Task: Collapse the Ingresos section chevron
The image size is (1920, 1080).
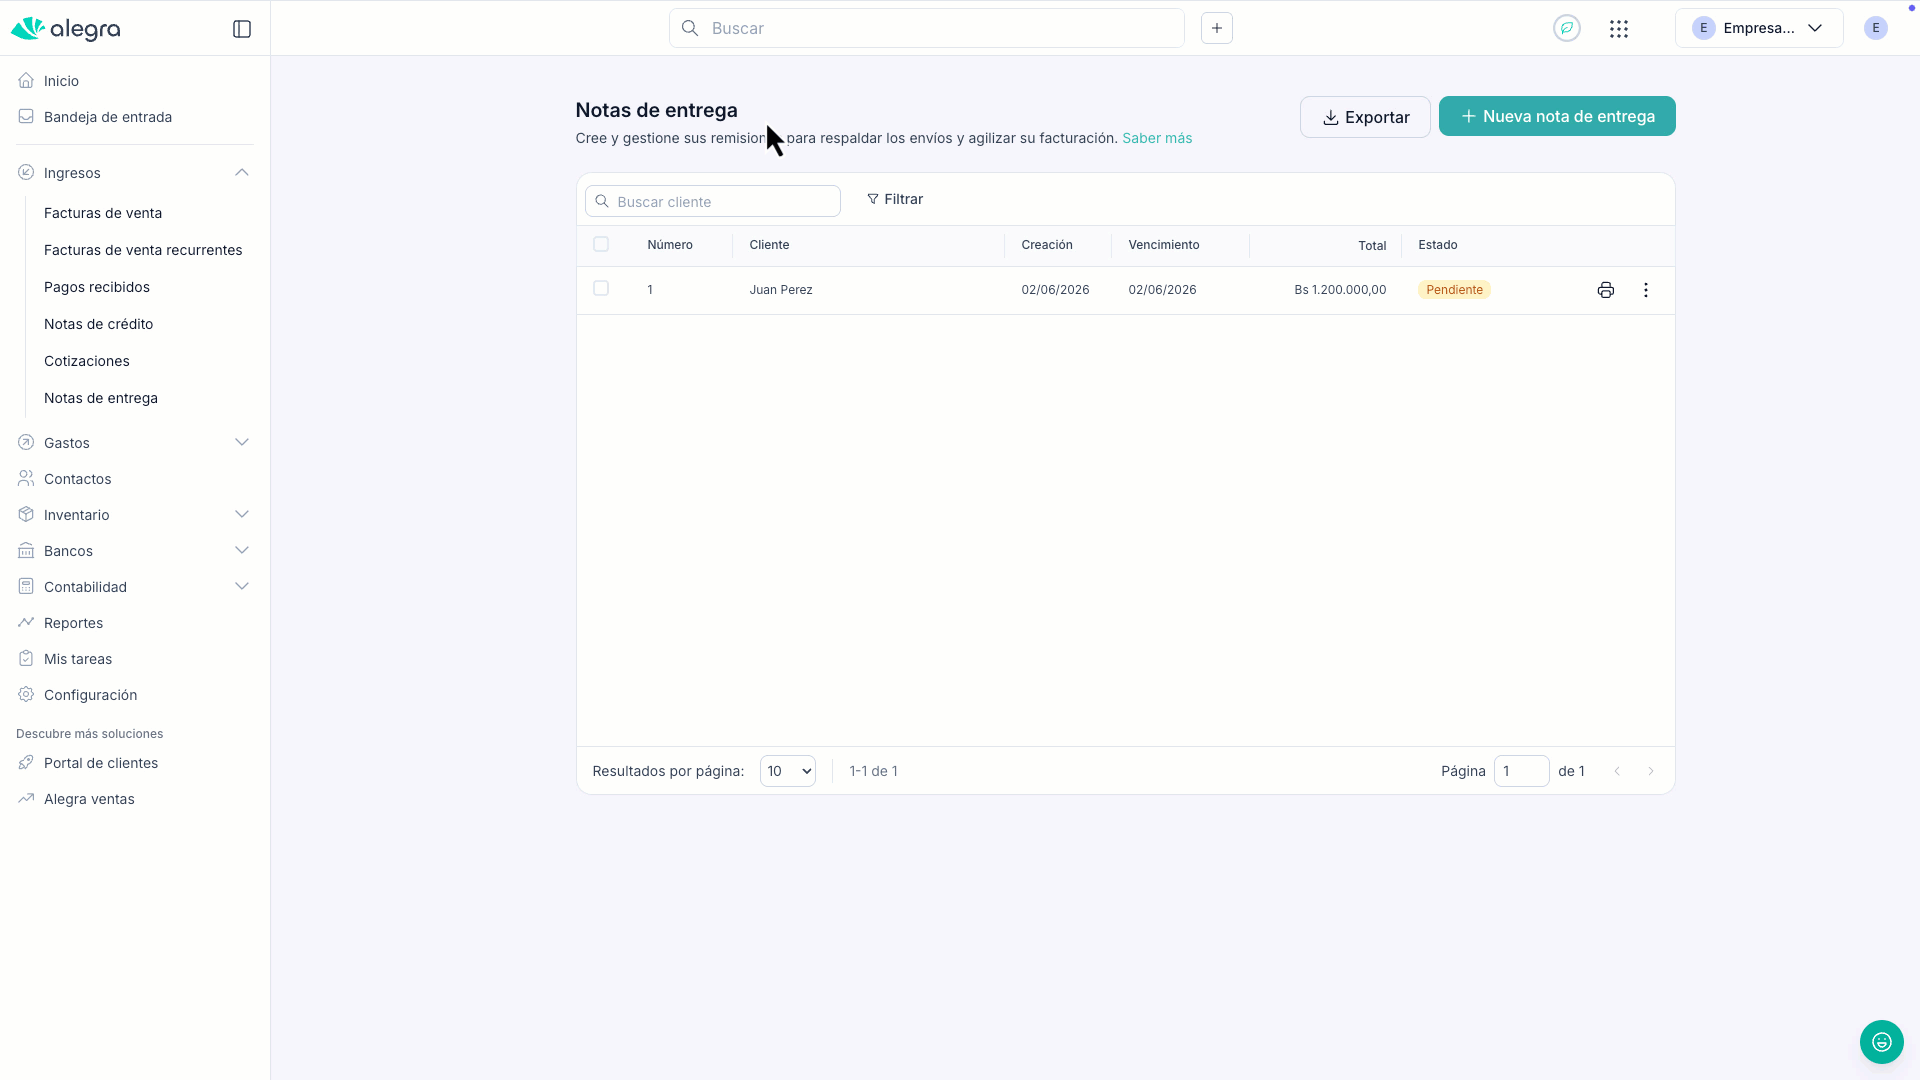Action: (242, 172)
